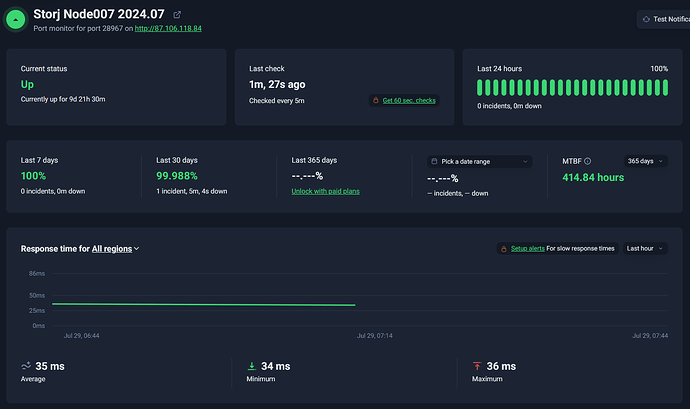690x409 pixels.
Task: Click the first uptime bar in Last 24 hours
Action: (x=480, y=87)
